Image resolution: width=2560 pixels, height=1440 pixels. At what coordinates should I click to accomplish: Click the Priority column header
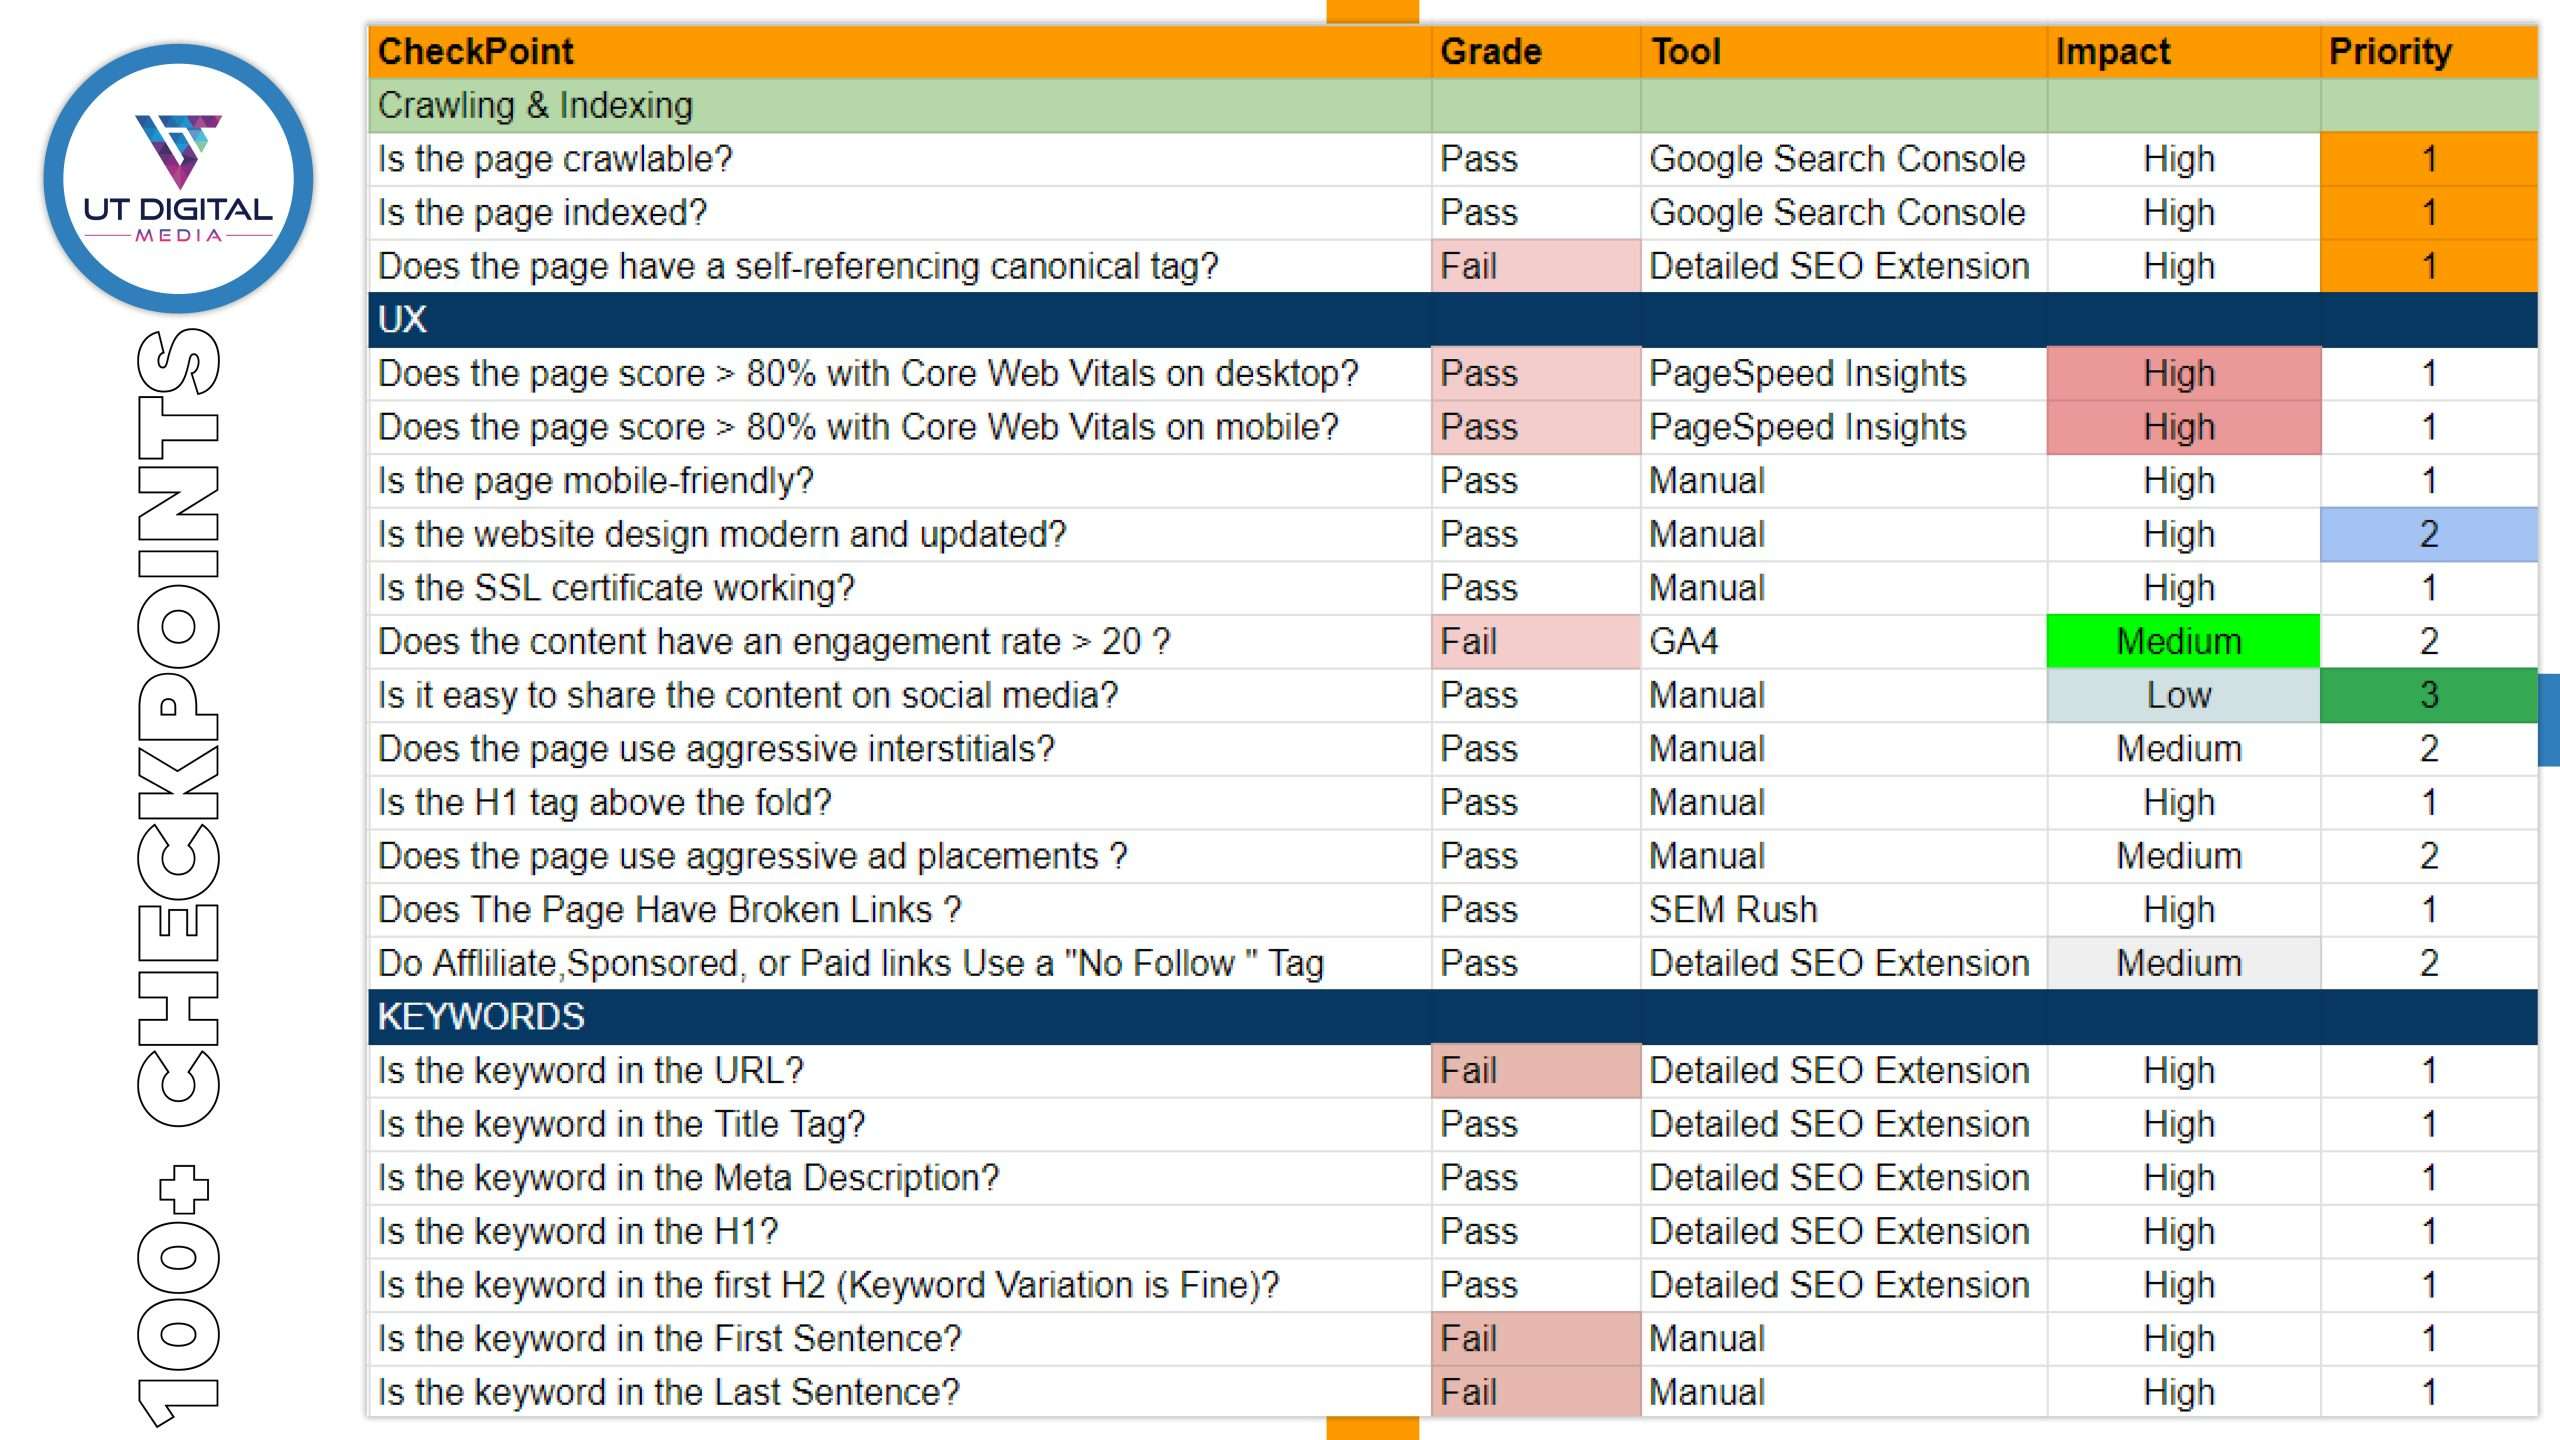coord(2390,52)
